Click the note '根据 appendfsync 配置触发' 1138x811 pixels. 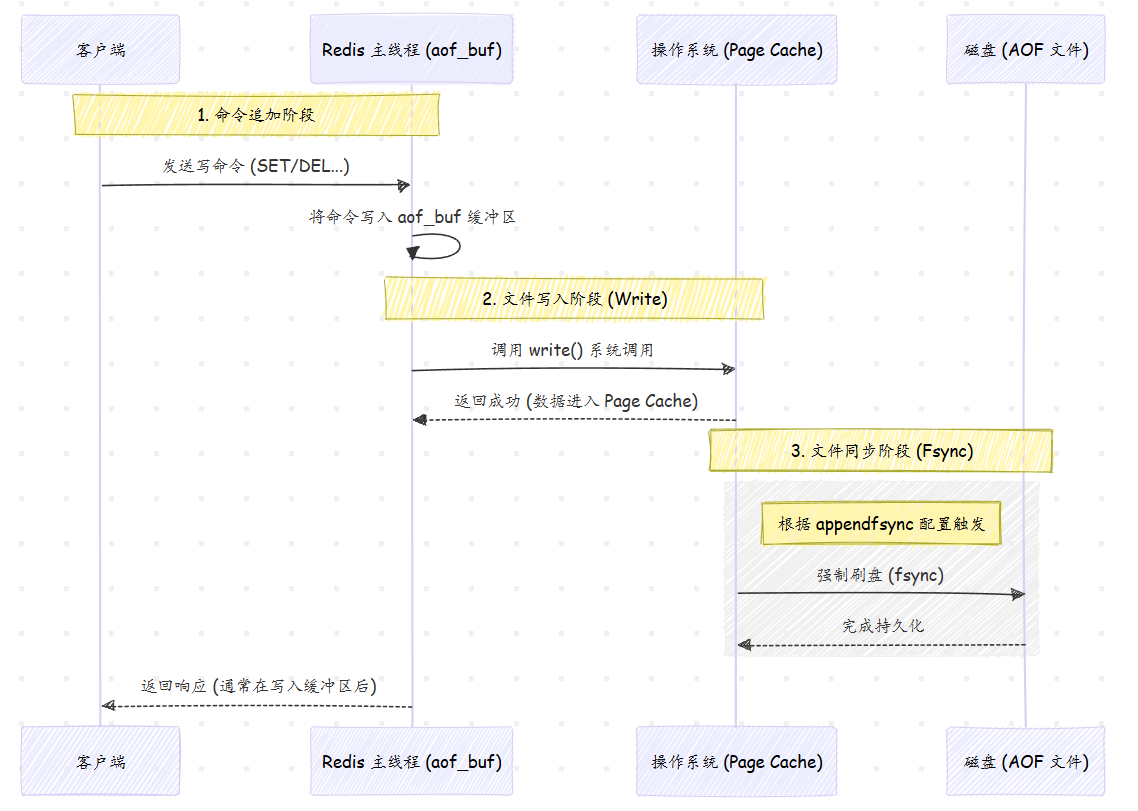[881, 523]
